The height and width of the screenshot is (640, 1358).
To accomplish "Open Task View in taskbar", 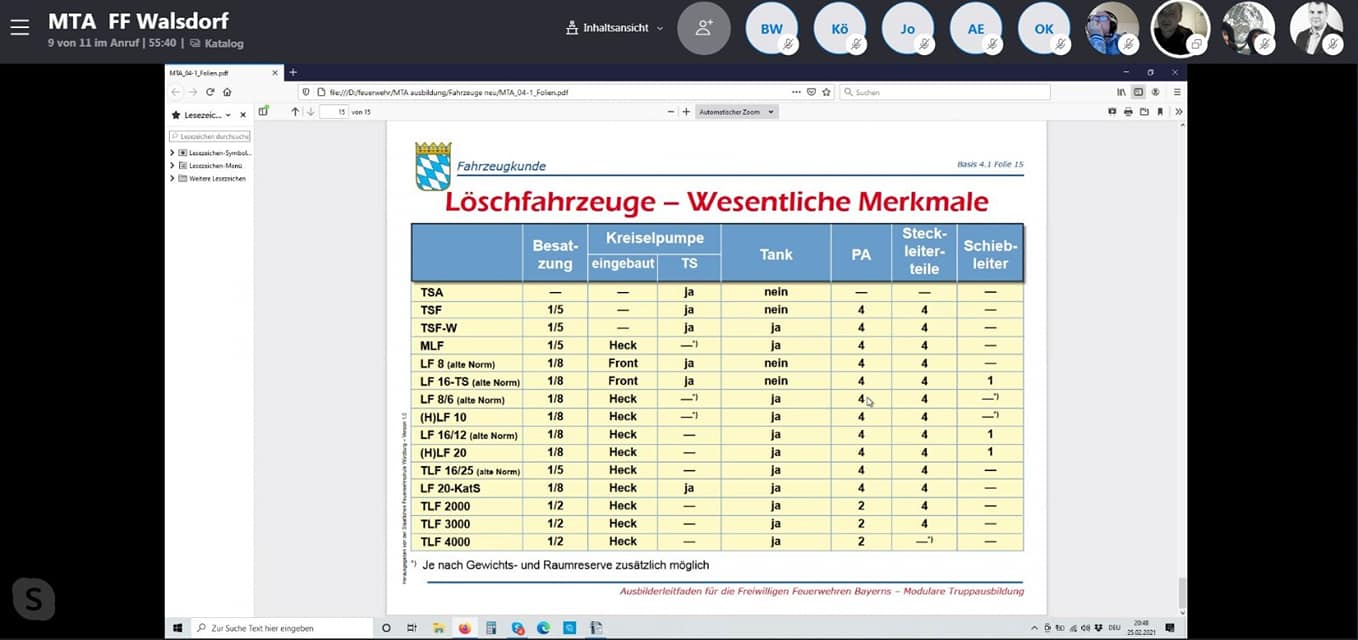I will [412, 628].
